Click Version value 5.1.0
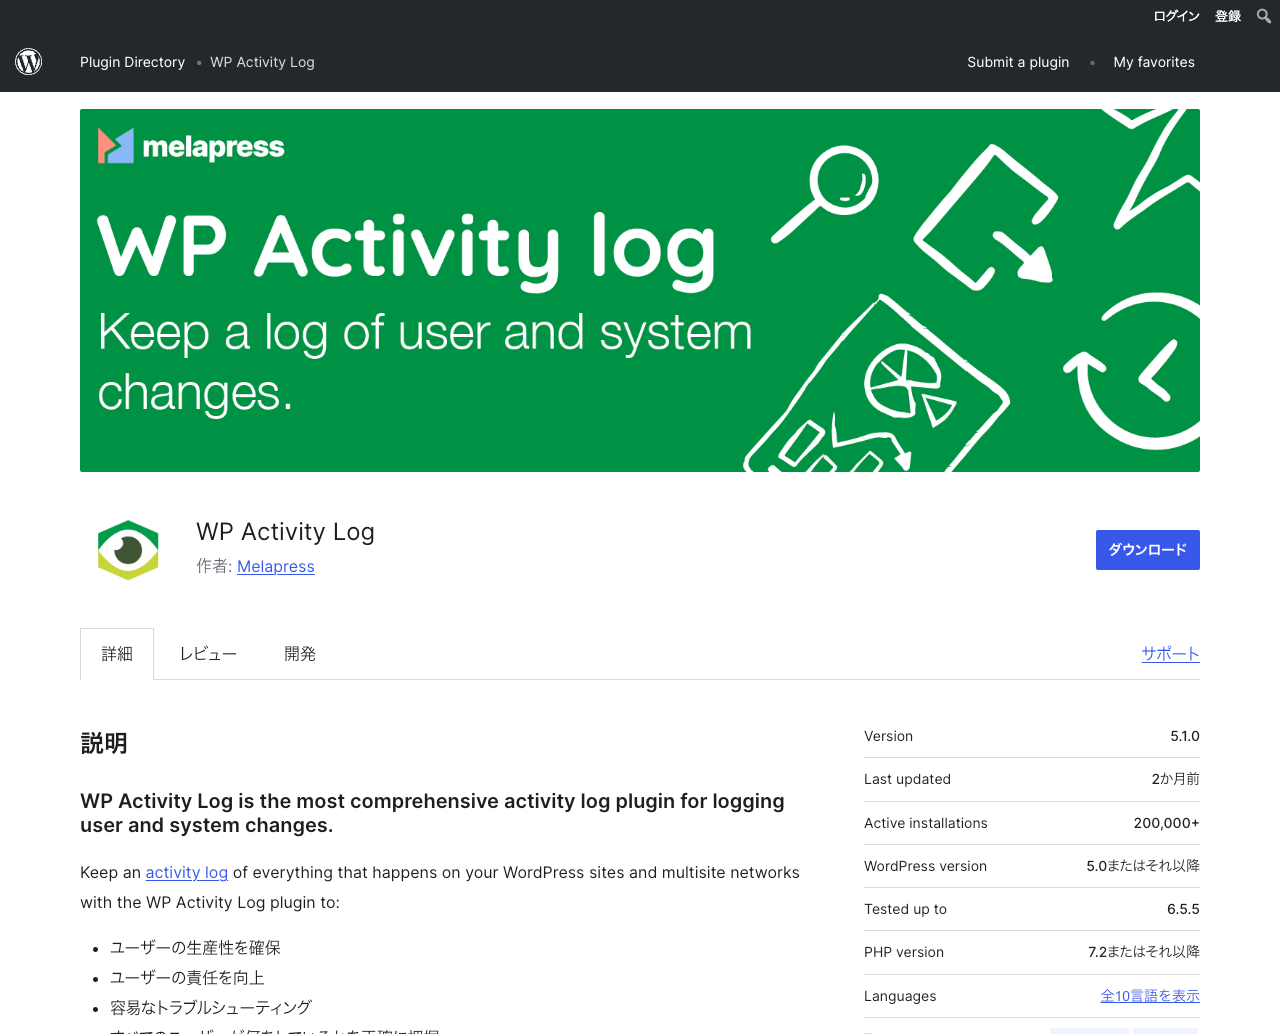1280x1034 pixels. coord(1185,736)
